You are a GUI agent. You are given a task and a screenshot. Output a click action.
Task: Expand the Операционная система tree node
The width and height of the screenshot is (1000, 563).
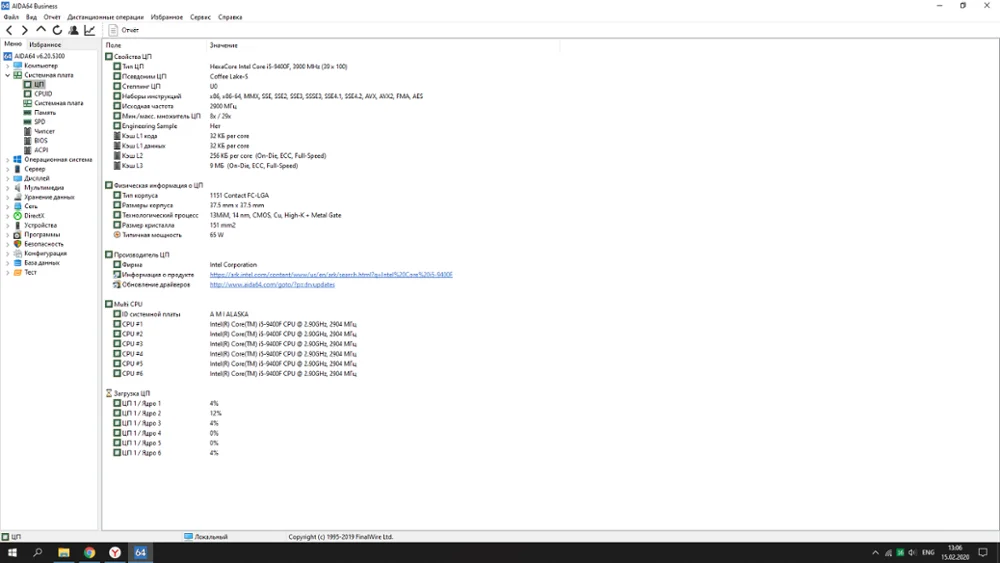click(8, 160)
